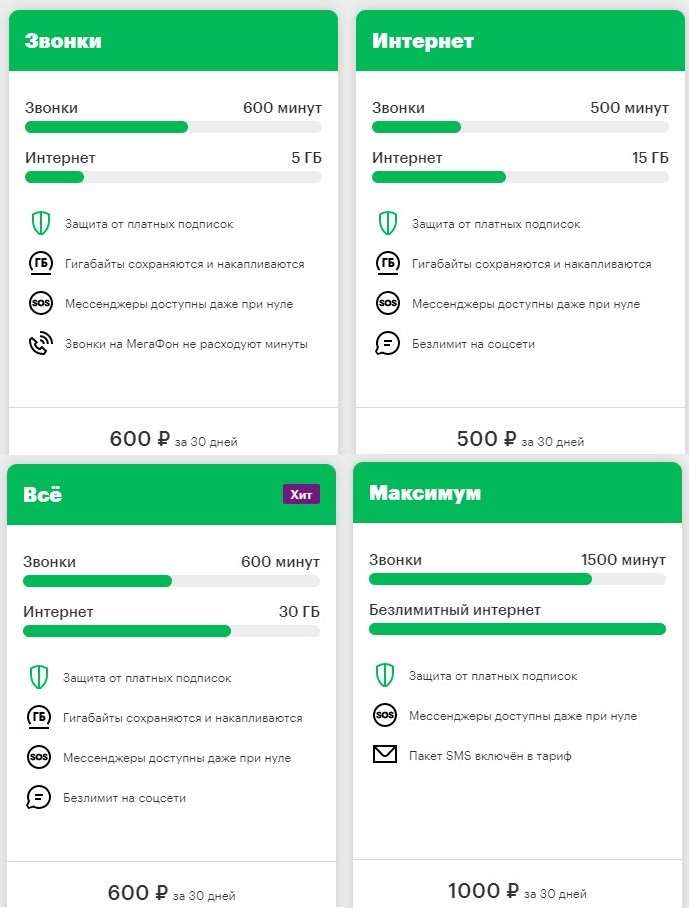The height and width of the screenshot is (908, 689).
Task: Click the ГБ icon in the Интернет card
Action: pyautogui.click(x=387, y=264)
